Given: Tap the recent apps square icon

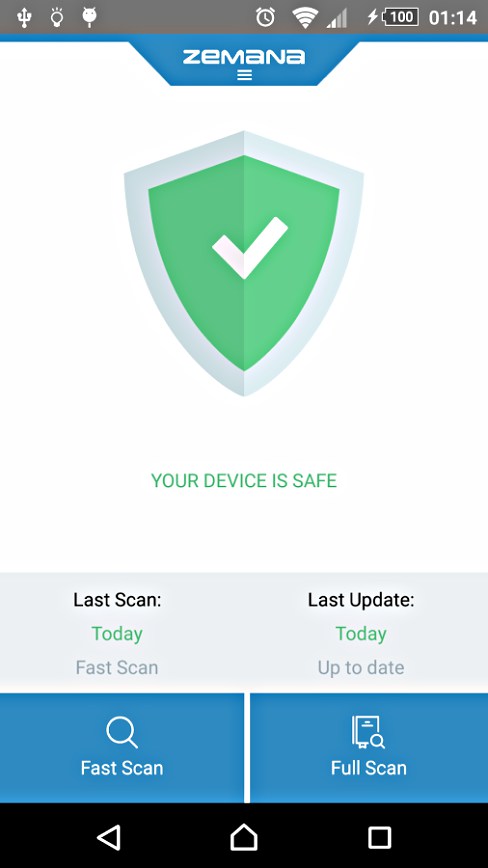Looking at the screenshot, I should pyautogui.click(x=380, y=838).
